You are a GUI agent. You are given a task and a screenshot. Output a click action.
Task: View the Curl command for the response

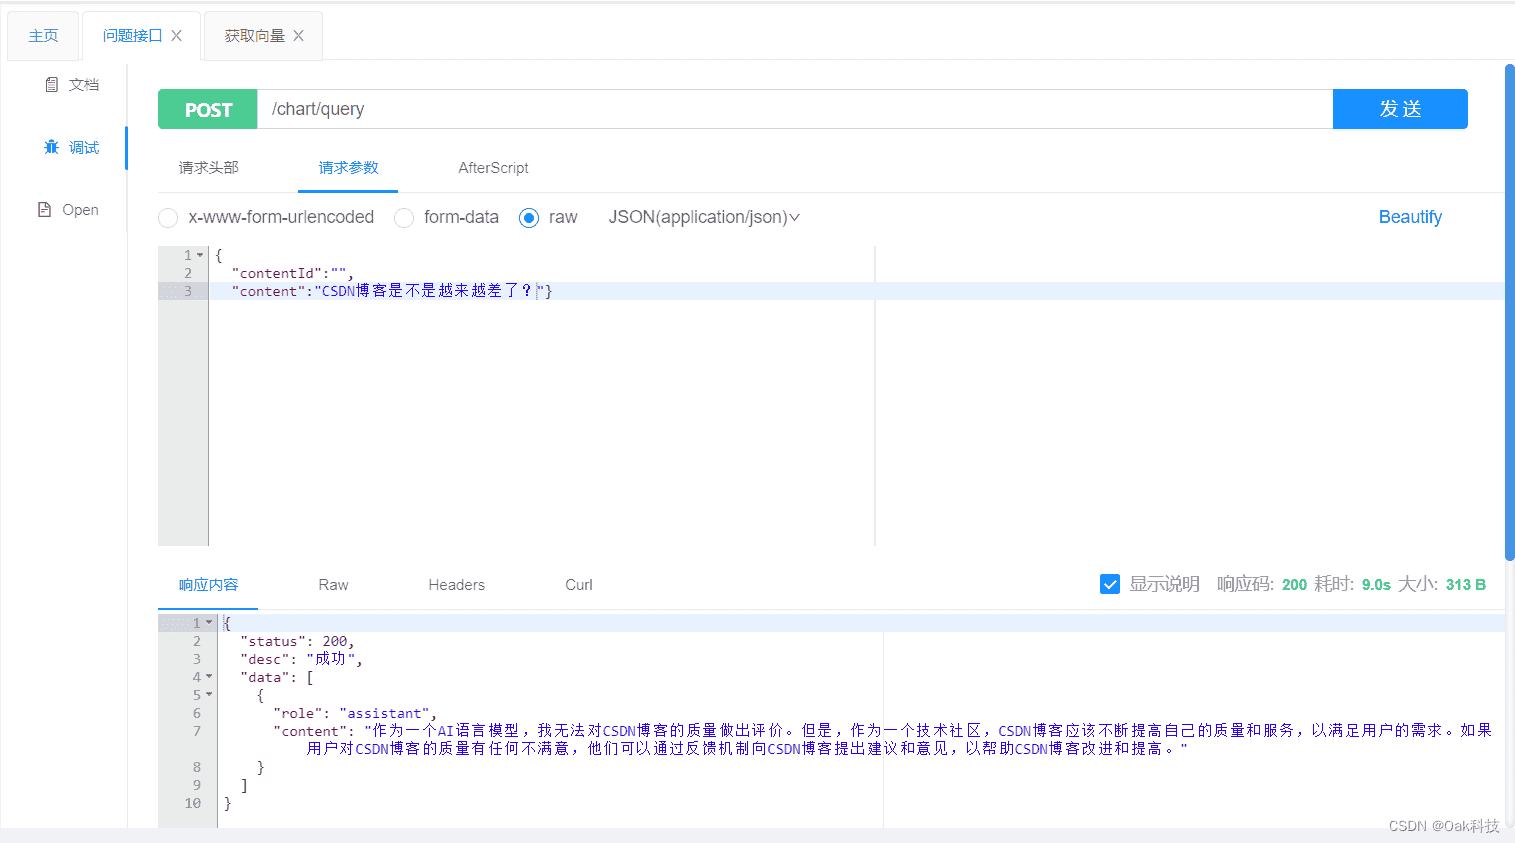point(578,585)
